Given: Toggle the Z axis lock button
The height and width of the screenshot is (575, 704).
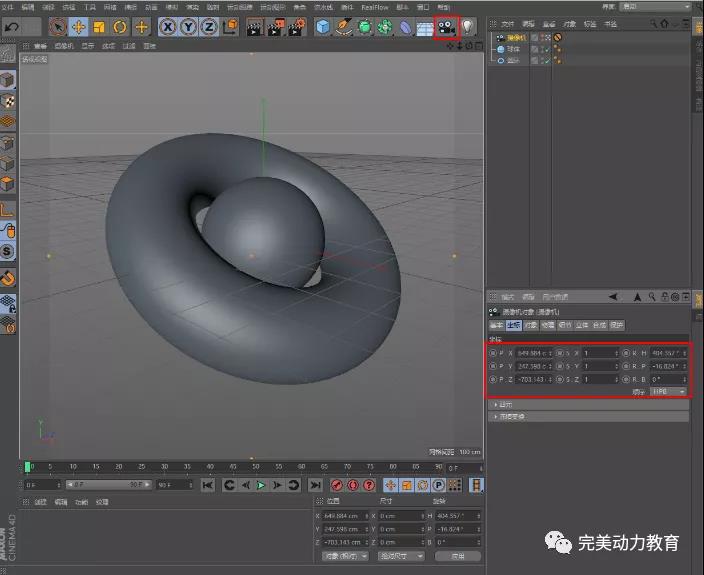Looking at the screenshot, I should 209,27.
